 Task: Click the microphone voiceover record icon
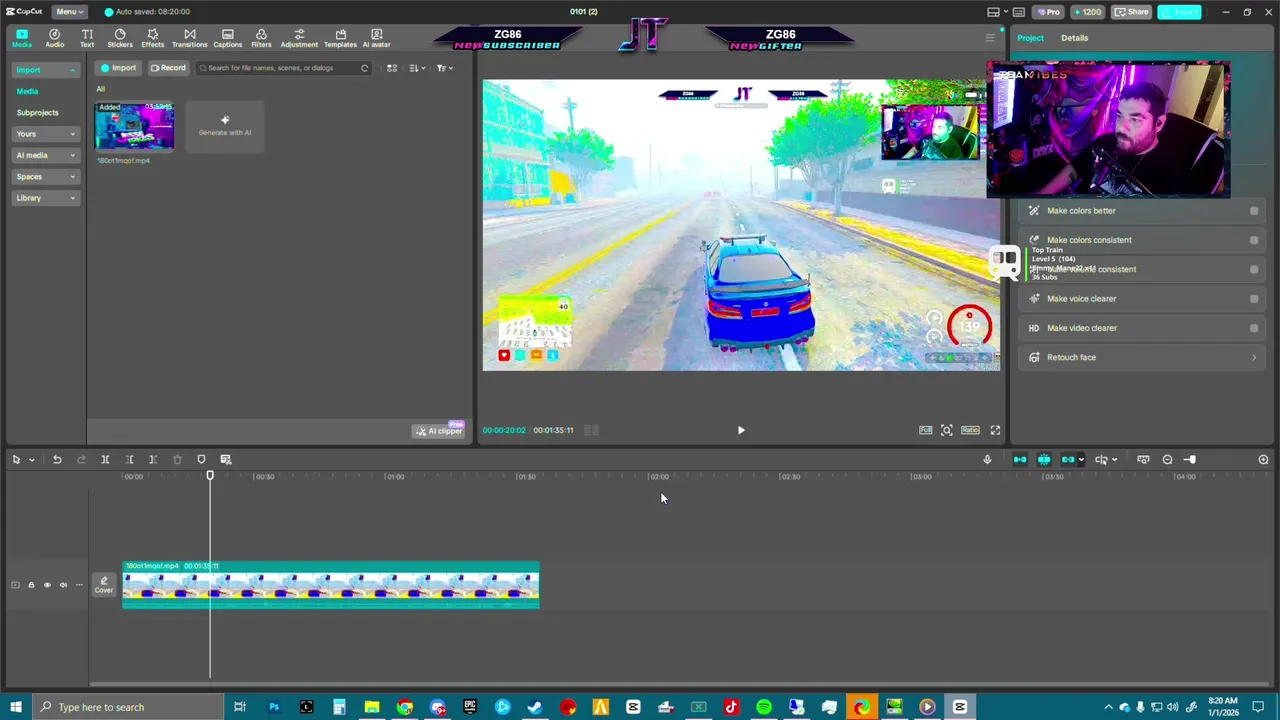(987, 459)
